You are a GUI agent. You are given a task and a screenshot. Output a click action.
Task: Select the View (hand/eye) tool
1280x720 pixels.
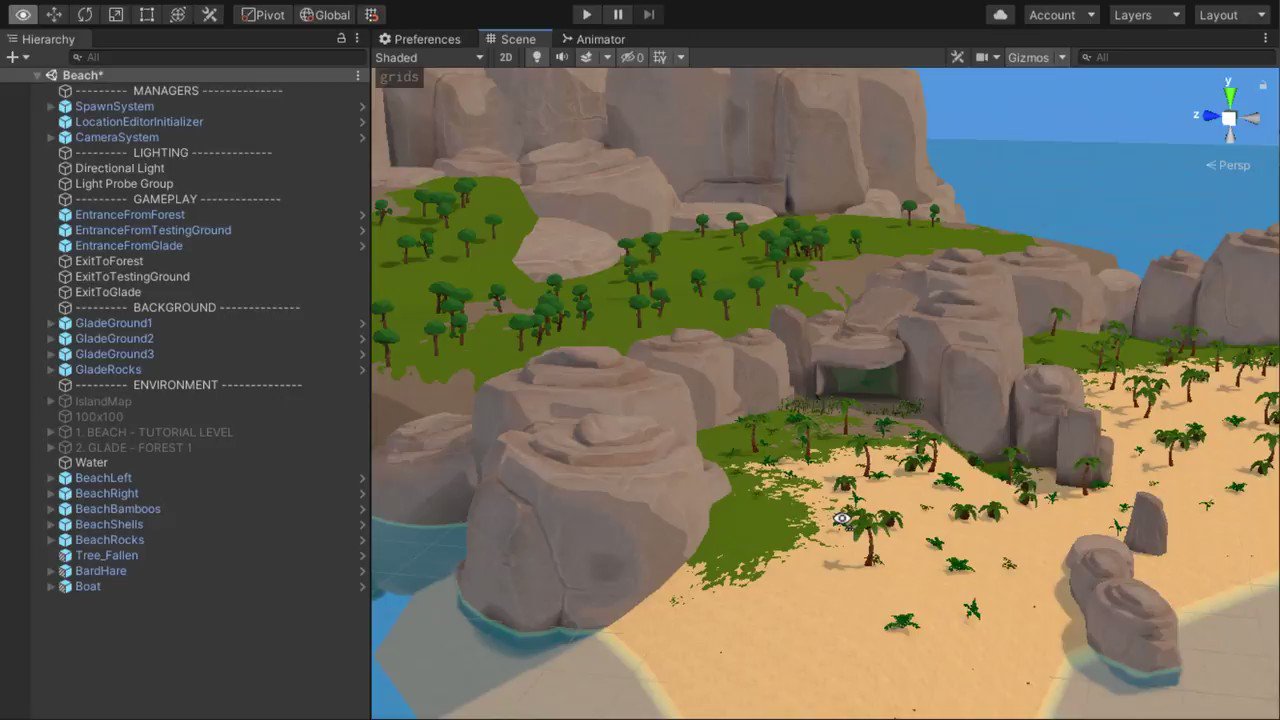(23, 15)
